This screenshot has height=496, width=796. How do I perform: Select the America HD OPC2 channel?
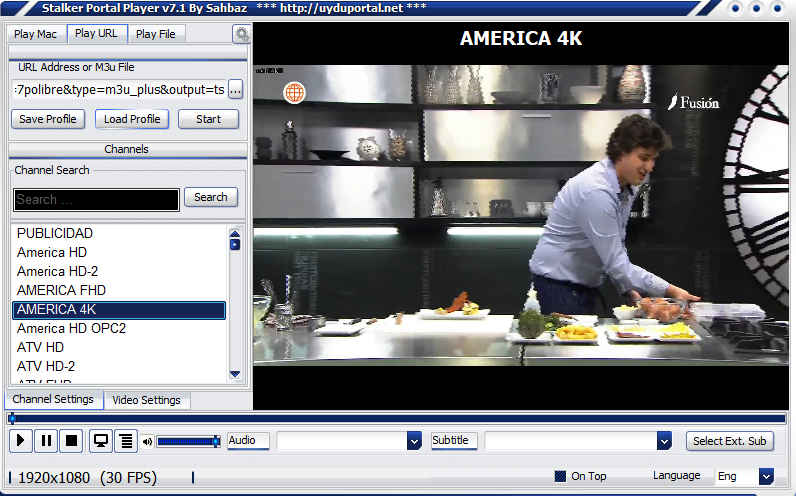tap(119, 328)
